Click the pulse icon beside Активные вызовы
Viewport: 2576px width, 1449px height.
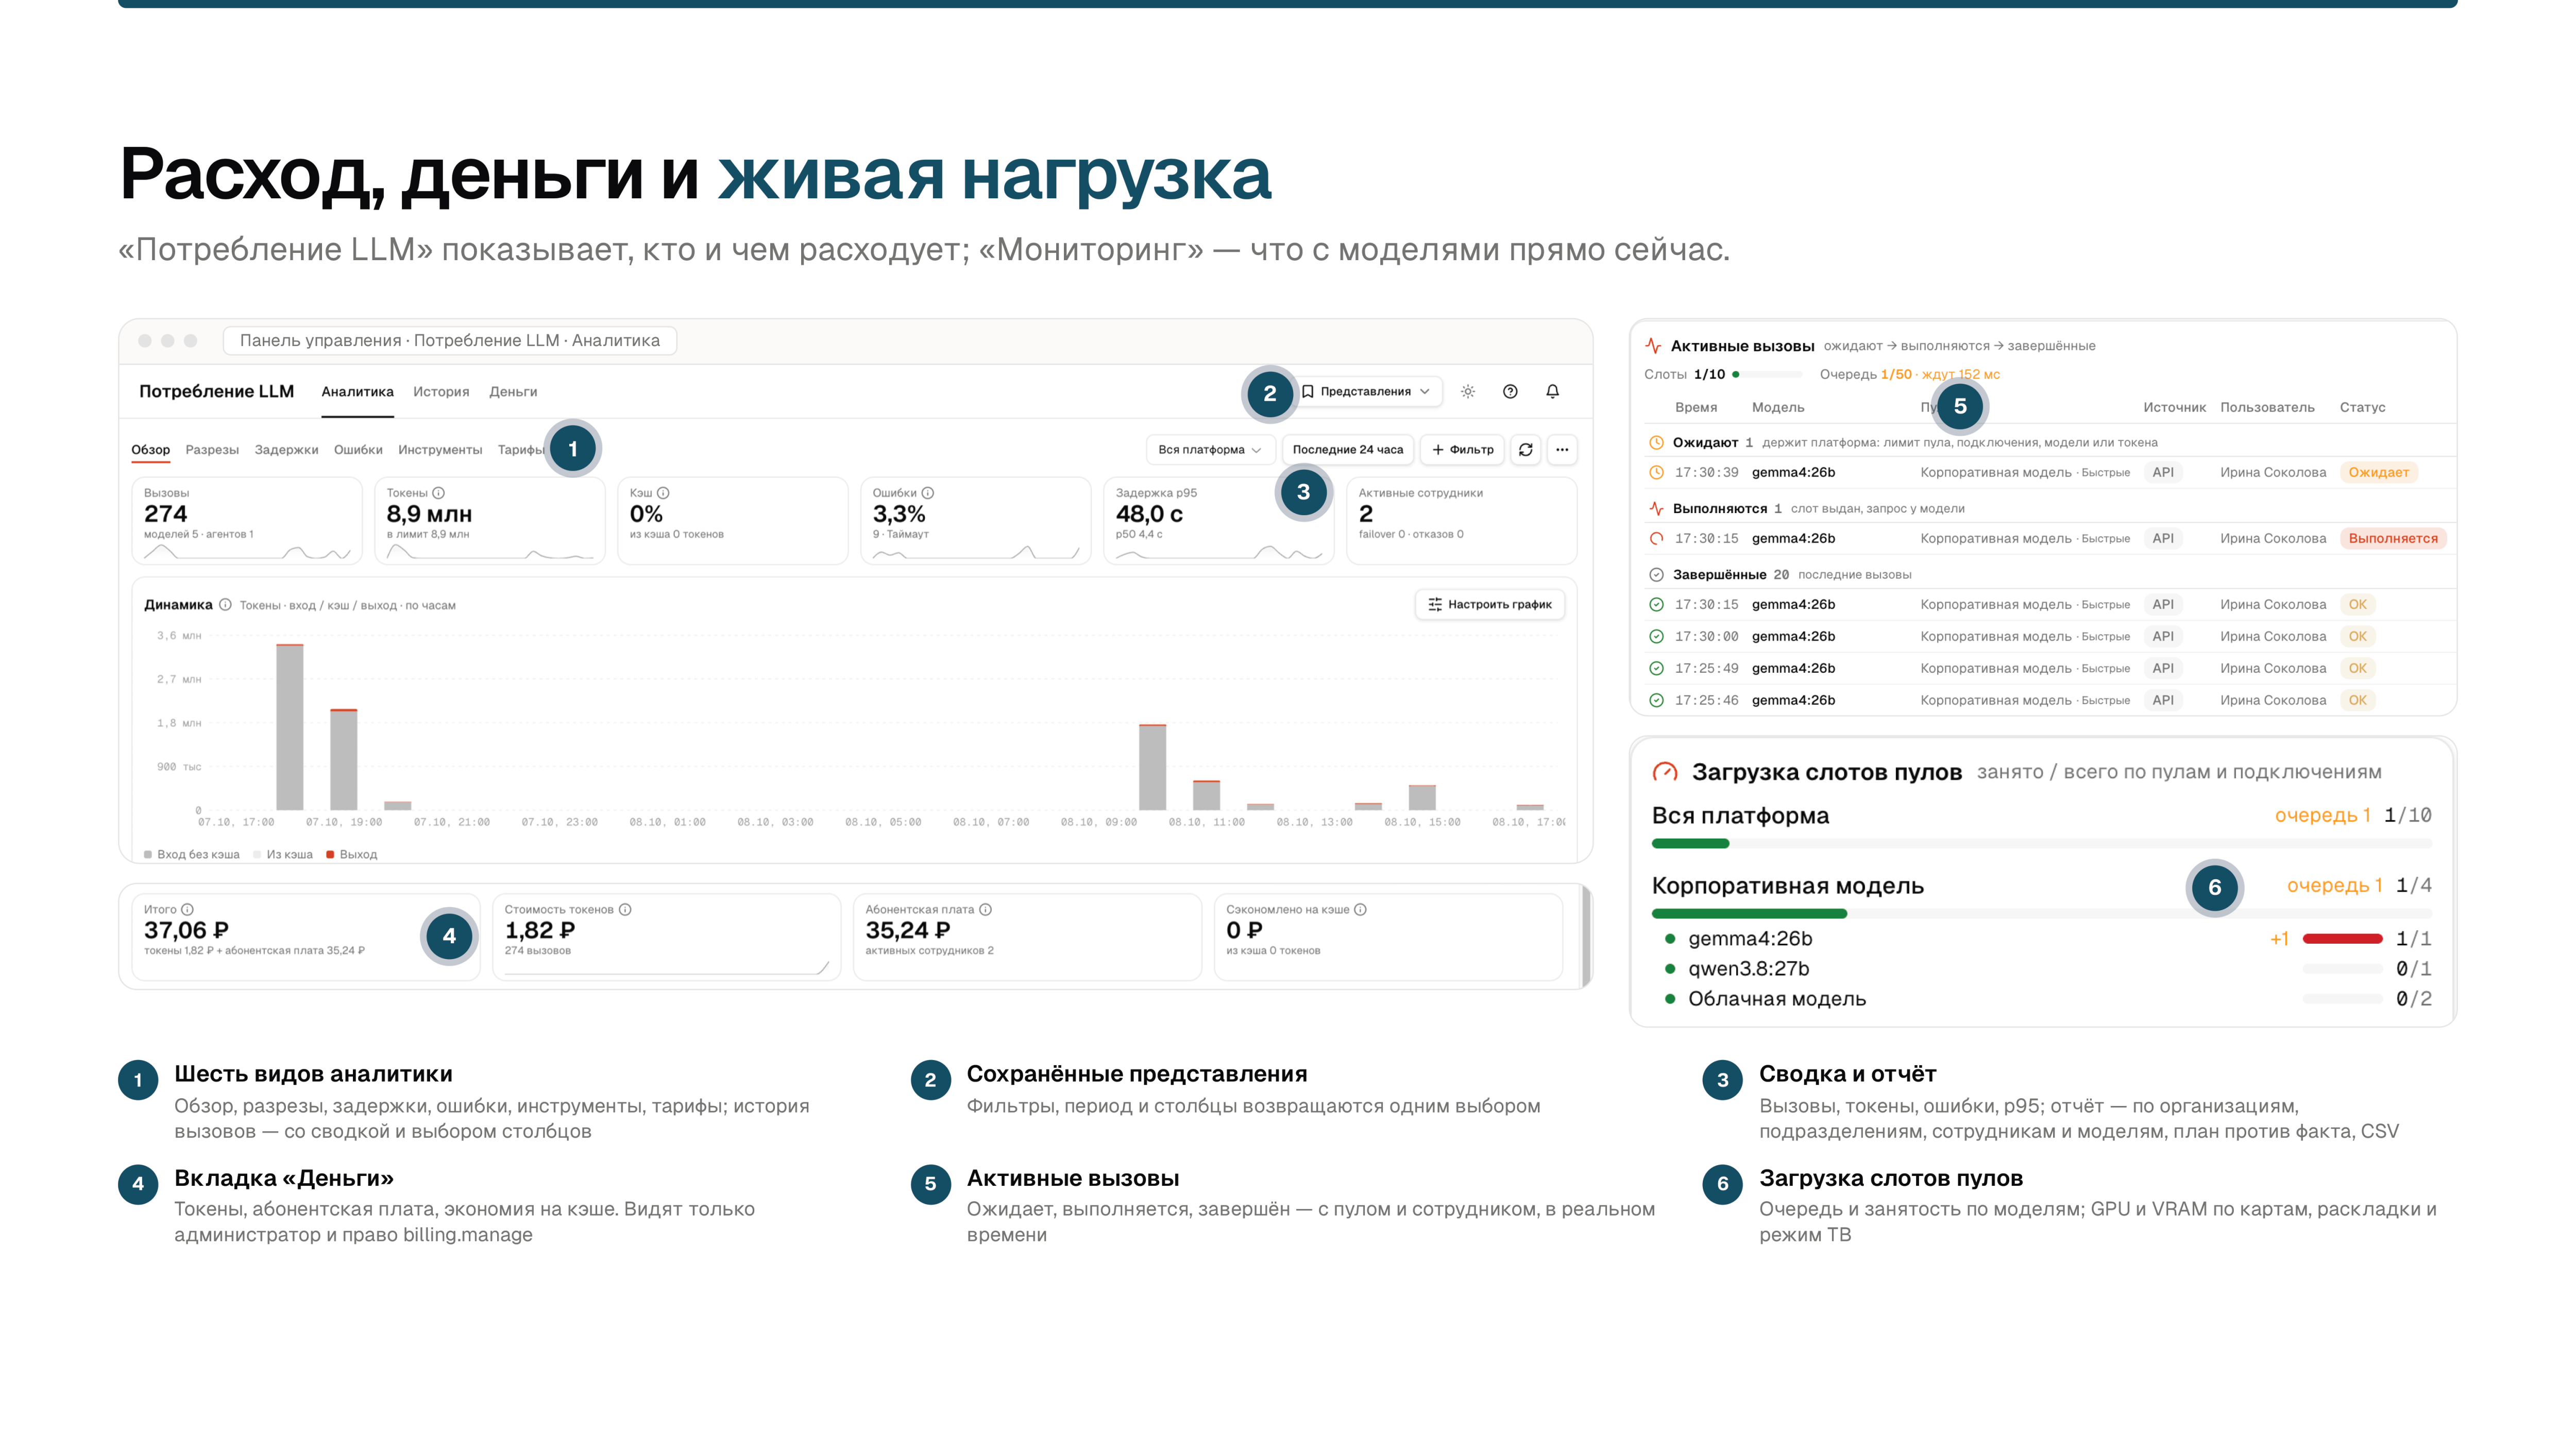[1654, 346]
